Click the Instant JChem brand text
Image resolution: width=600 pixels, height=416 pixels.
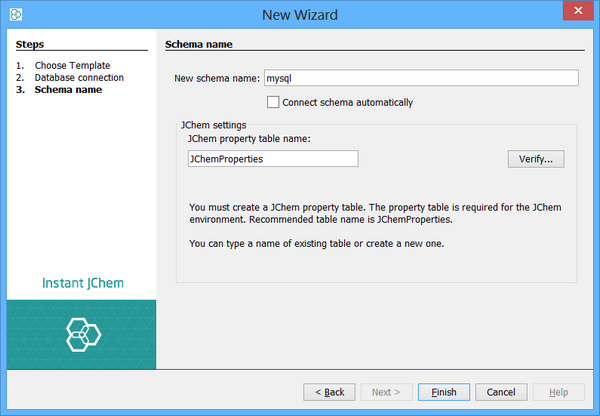pos(83,283)
